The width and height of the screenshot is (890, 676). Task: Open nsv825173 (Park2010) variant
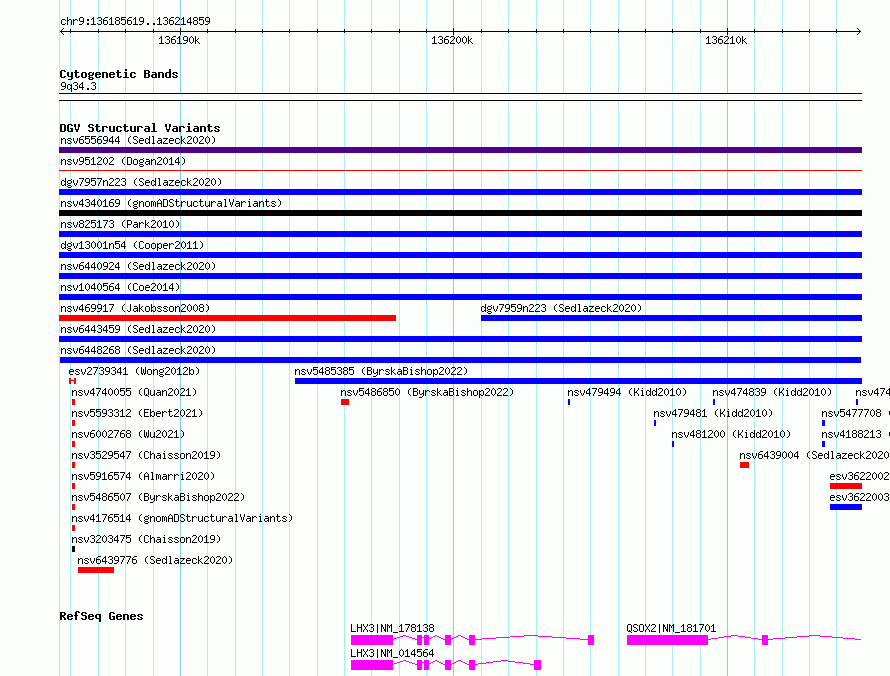point(120,224)
